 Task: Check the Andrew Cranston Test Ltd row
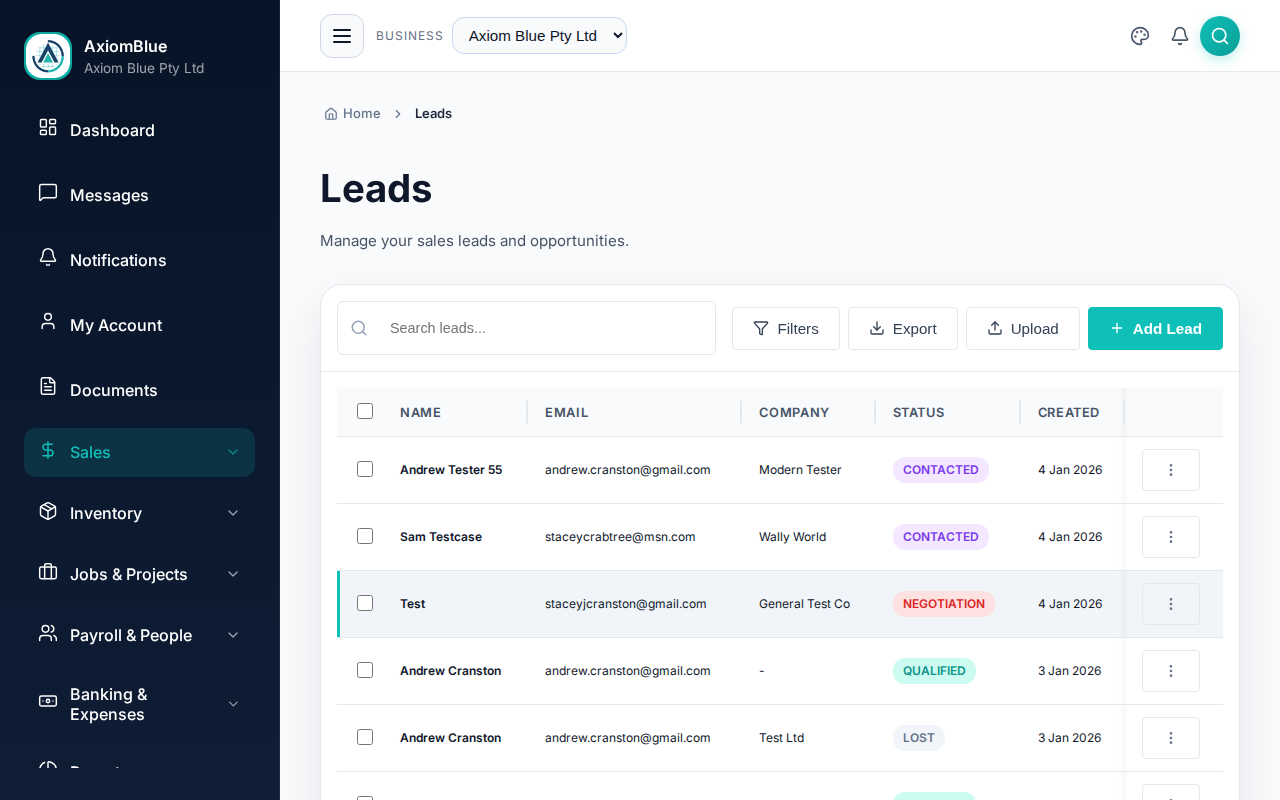tap(365, 737)
